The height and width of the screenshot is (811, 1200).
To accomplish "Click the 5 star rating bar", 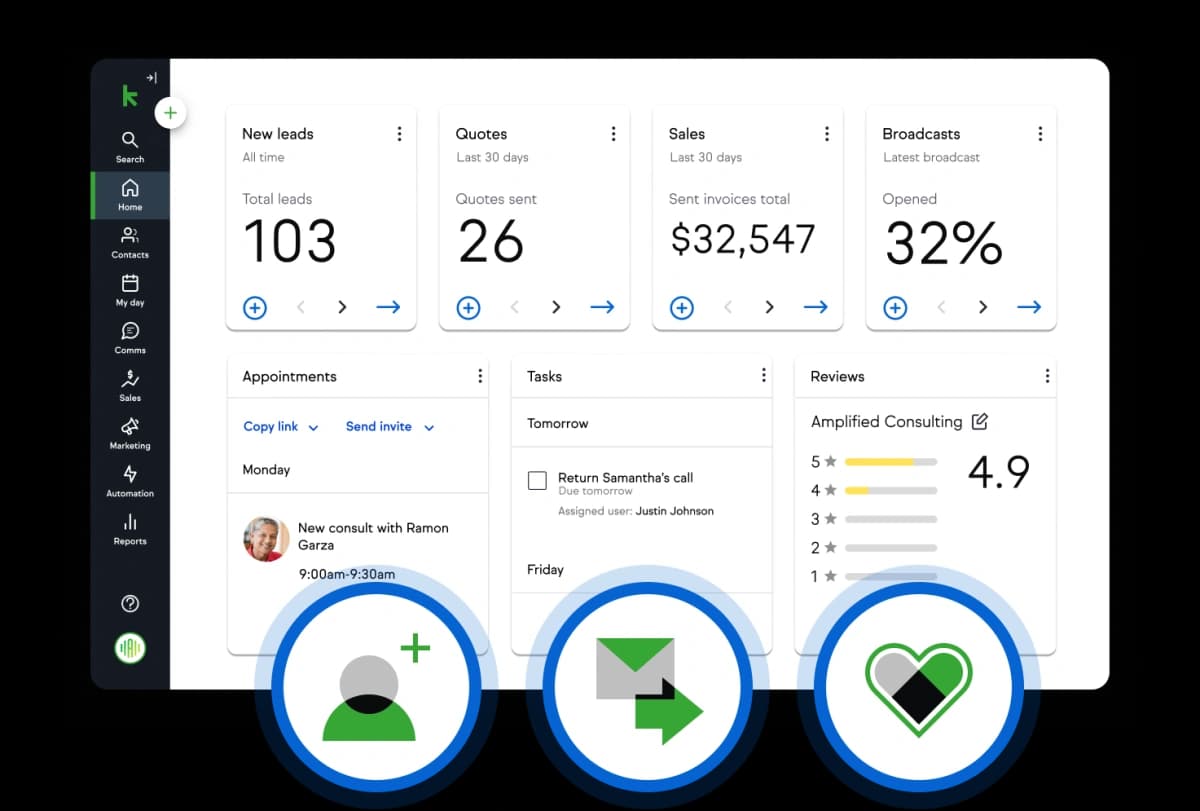I will (x=891, y=462).
